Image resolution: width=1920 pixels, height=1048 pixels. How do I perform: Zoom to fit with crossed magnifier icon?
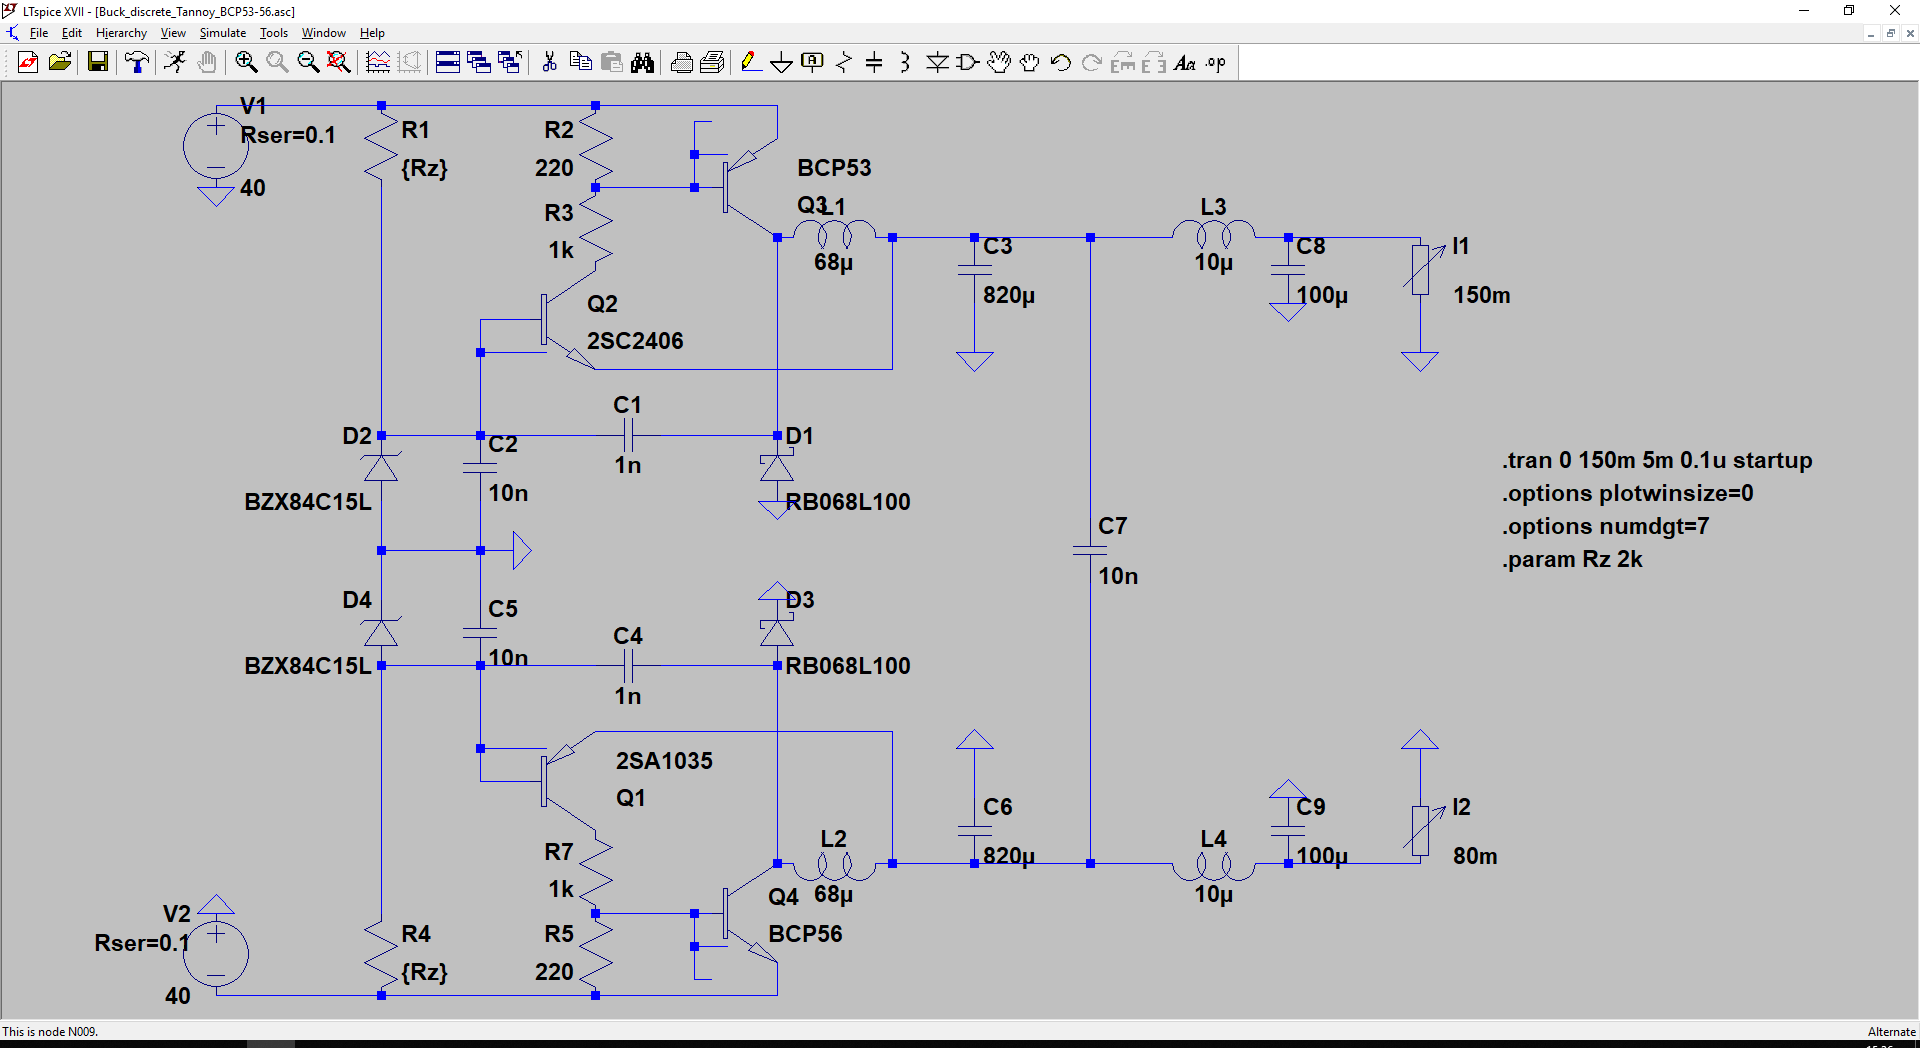click(339, 63)
